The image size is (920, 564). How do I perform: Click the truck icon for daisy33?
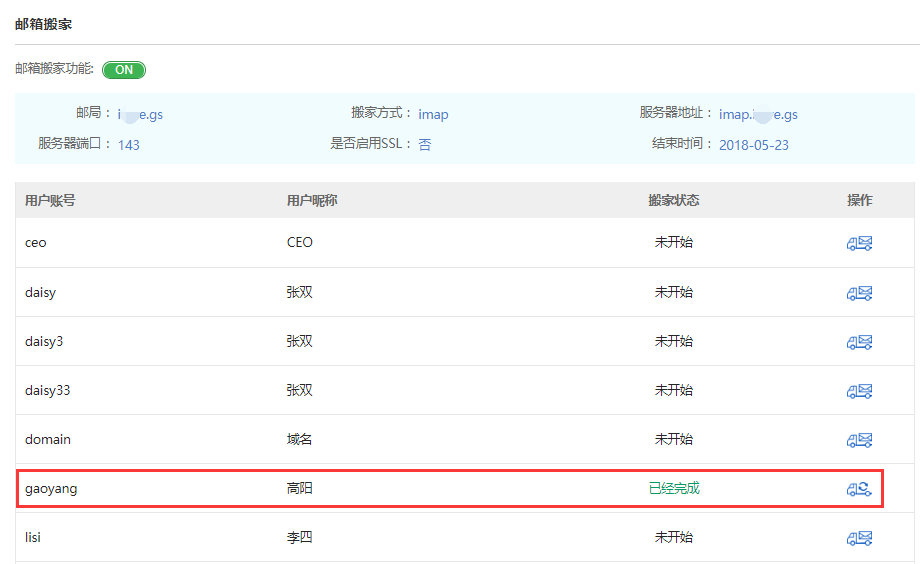tap(859, 391)
